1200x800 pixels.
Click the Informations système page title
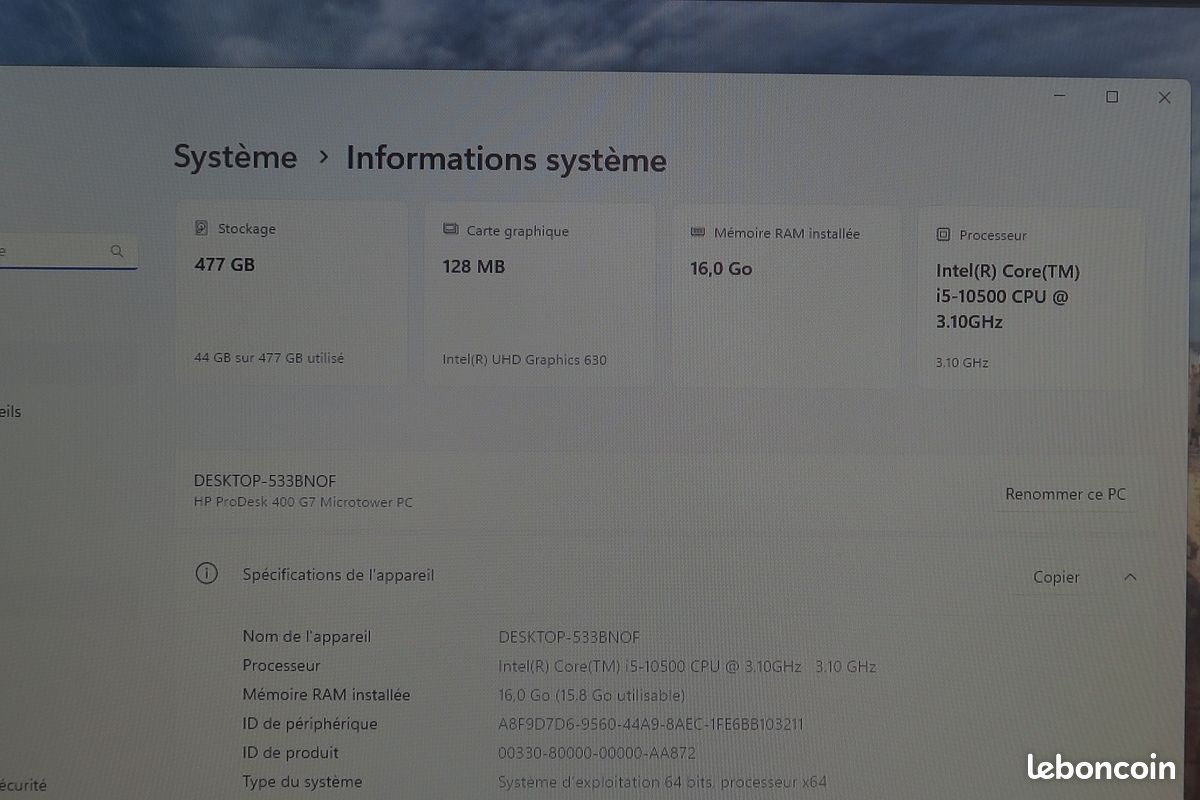(x=506, y=159)
